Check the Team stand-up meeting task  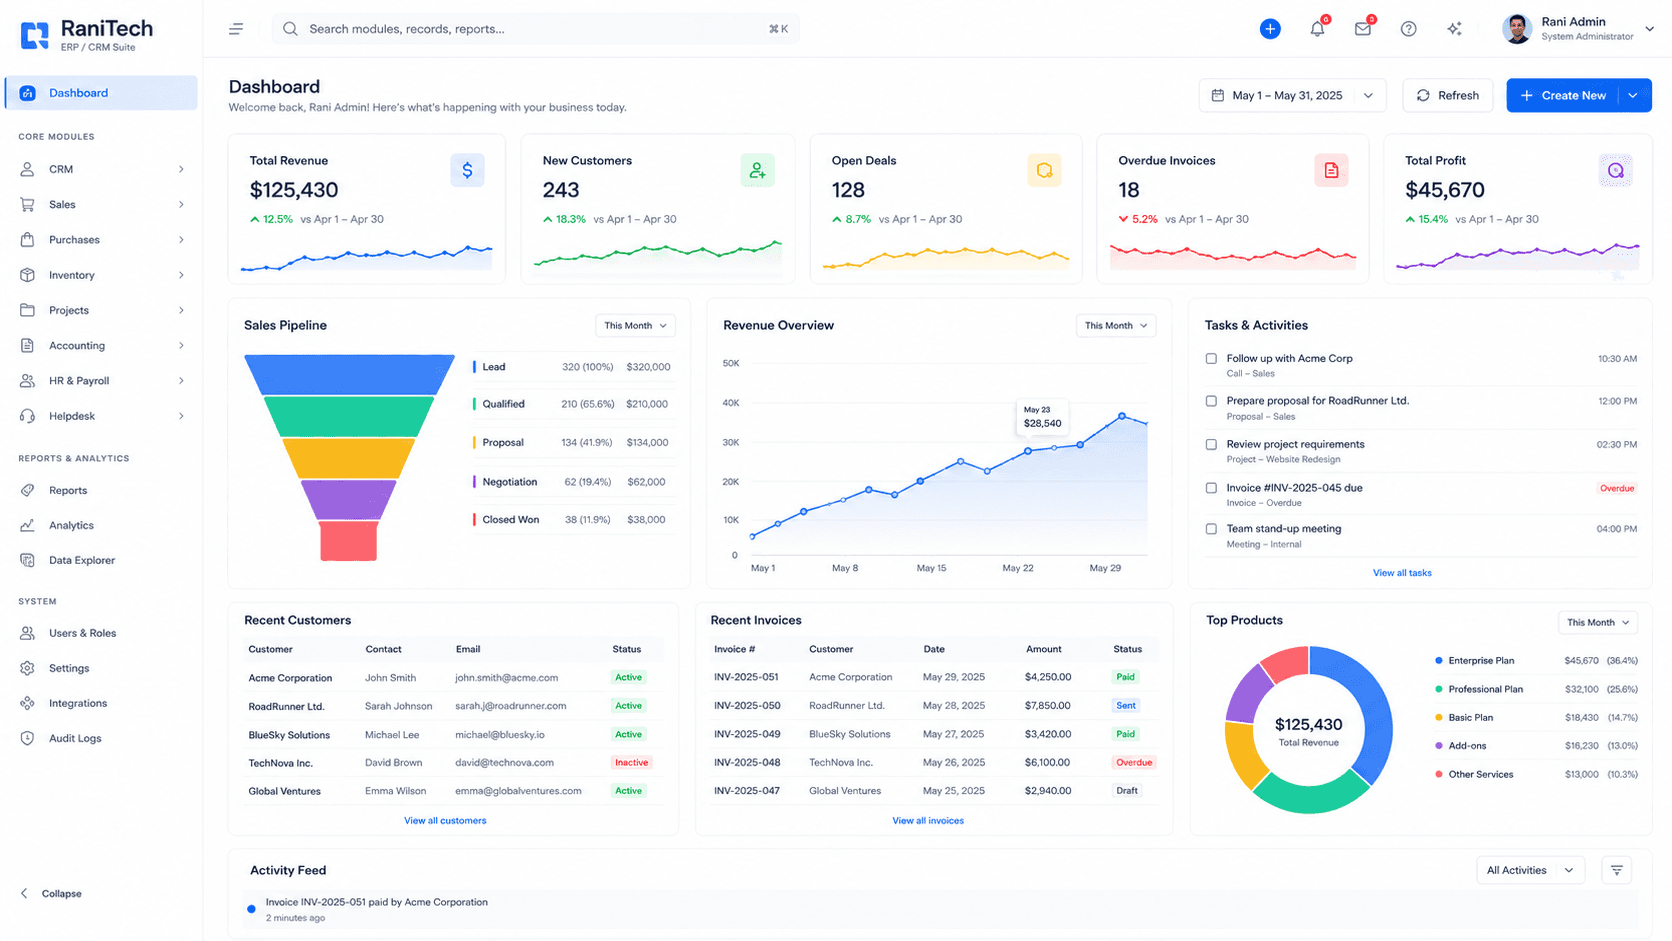(x=1211, y=529)
